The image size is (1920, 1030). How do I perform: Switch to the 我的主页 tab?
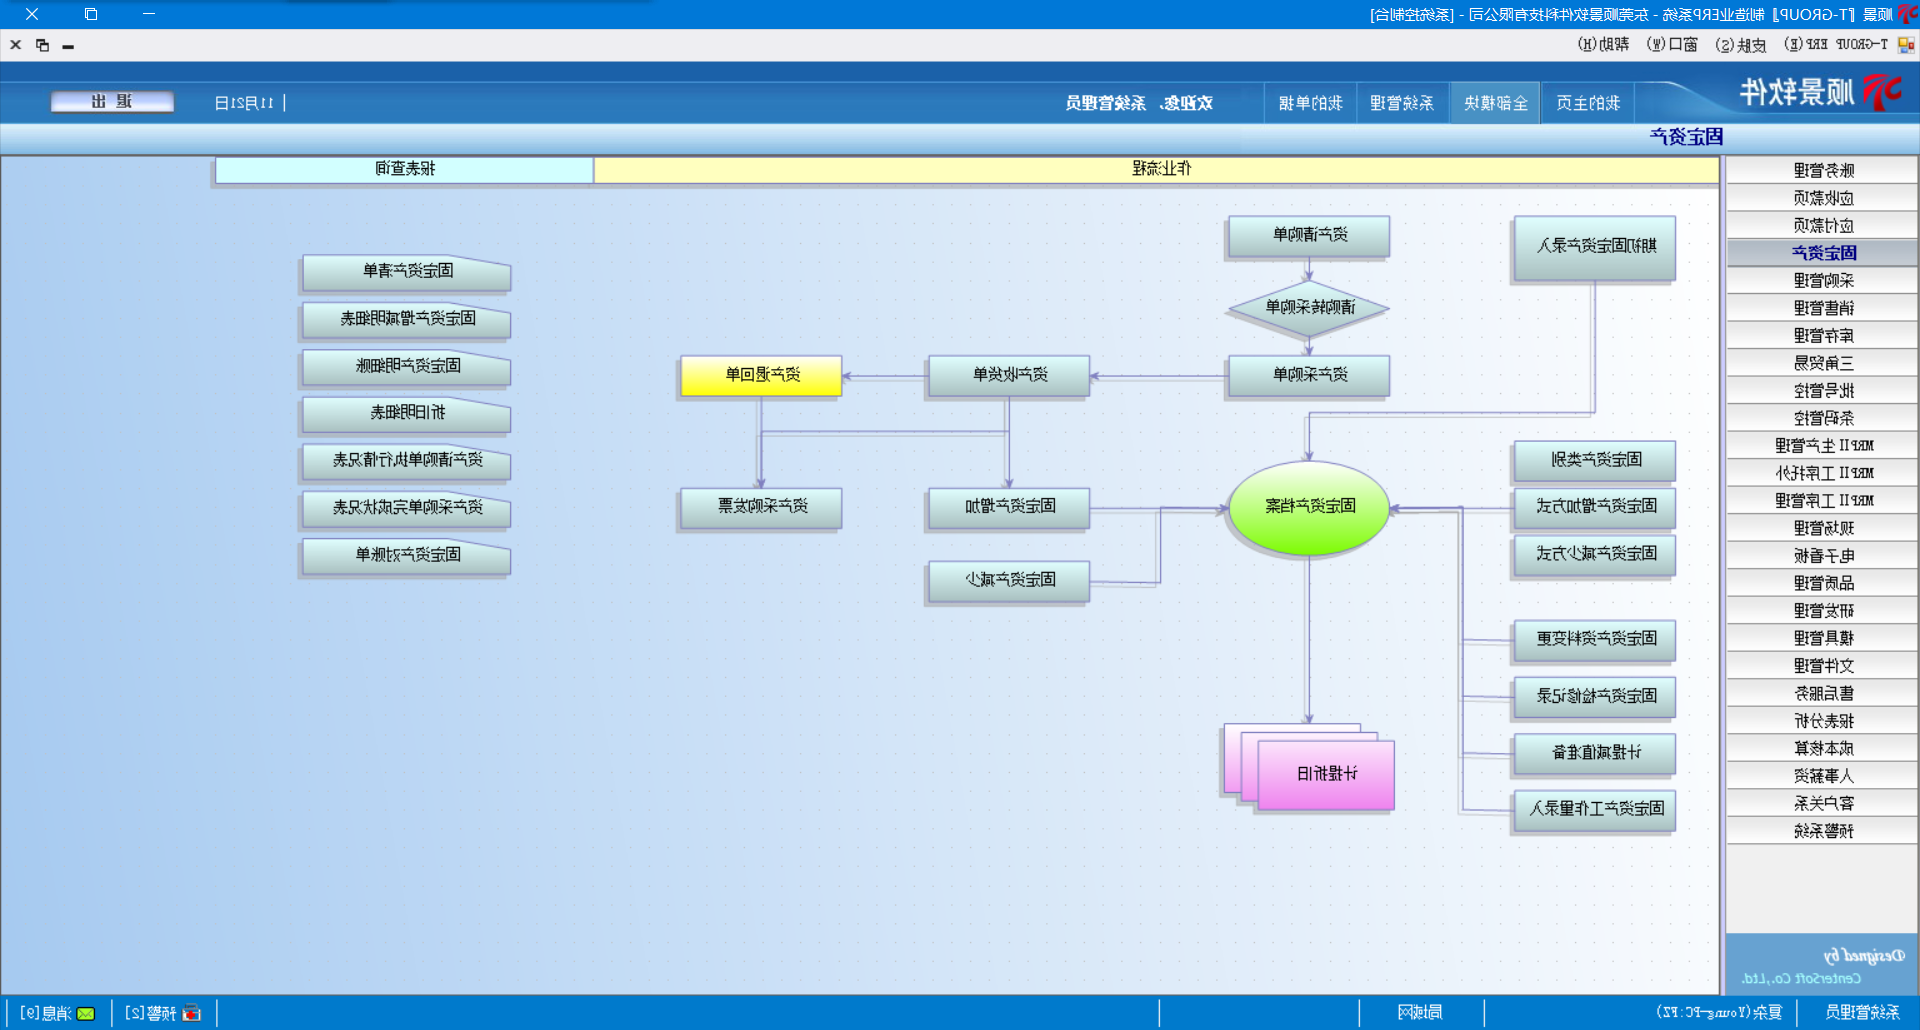1587,103
